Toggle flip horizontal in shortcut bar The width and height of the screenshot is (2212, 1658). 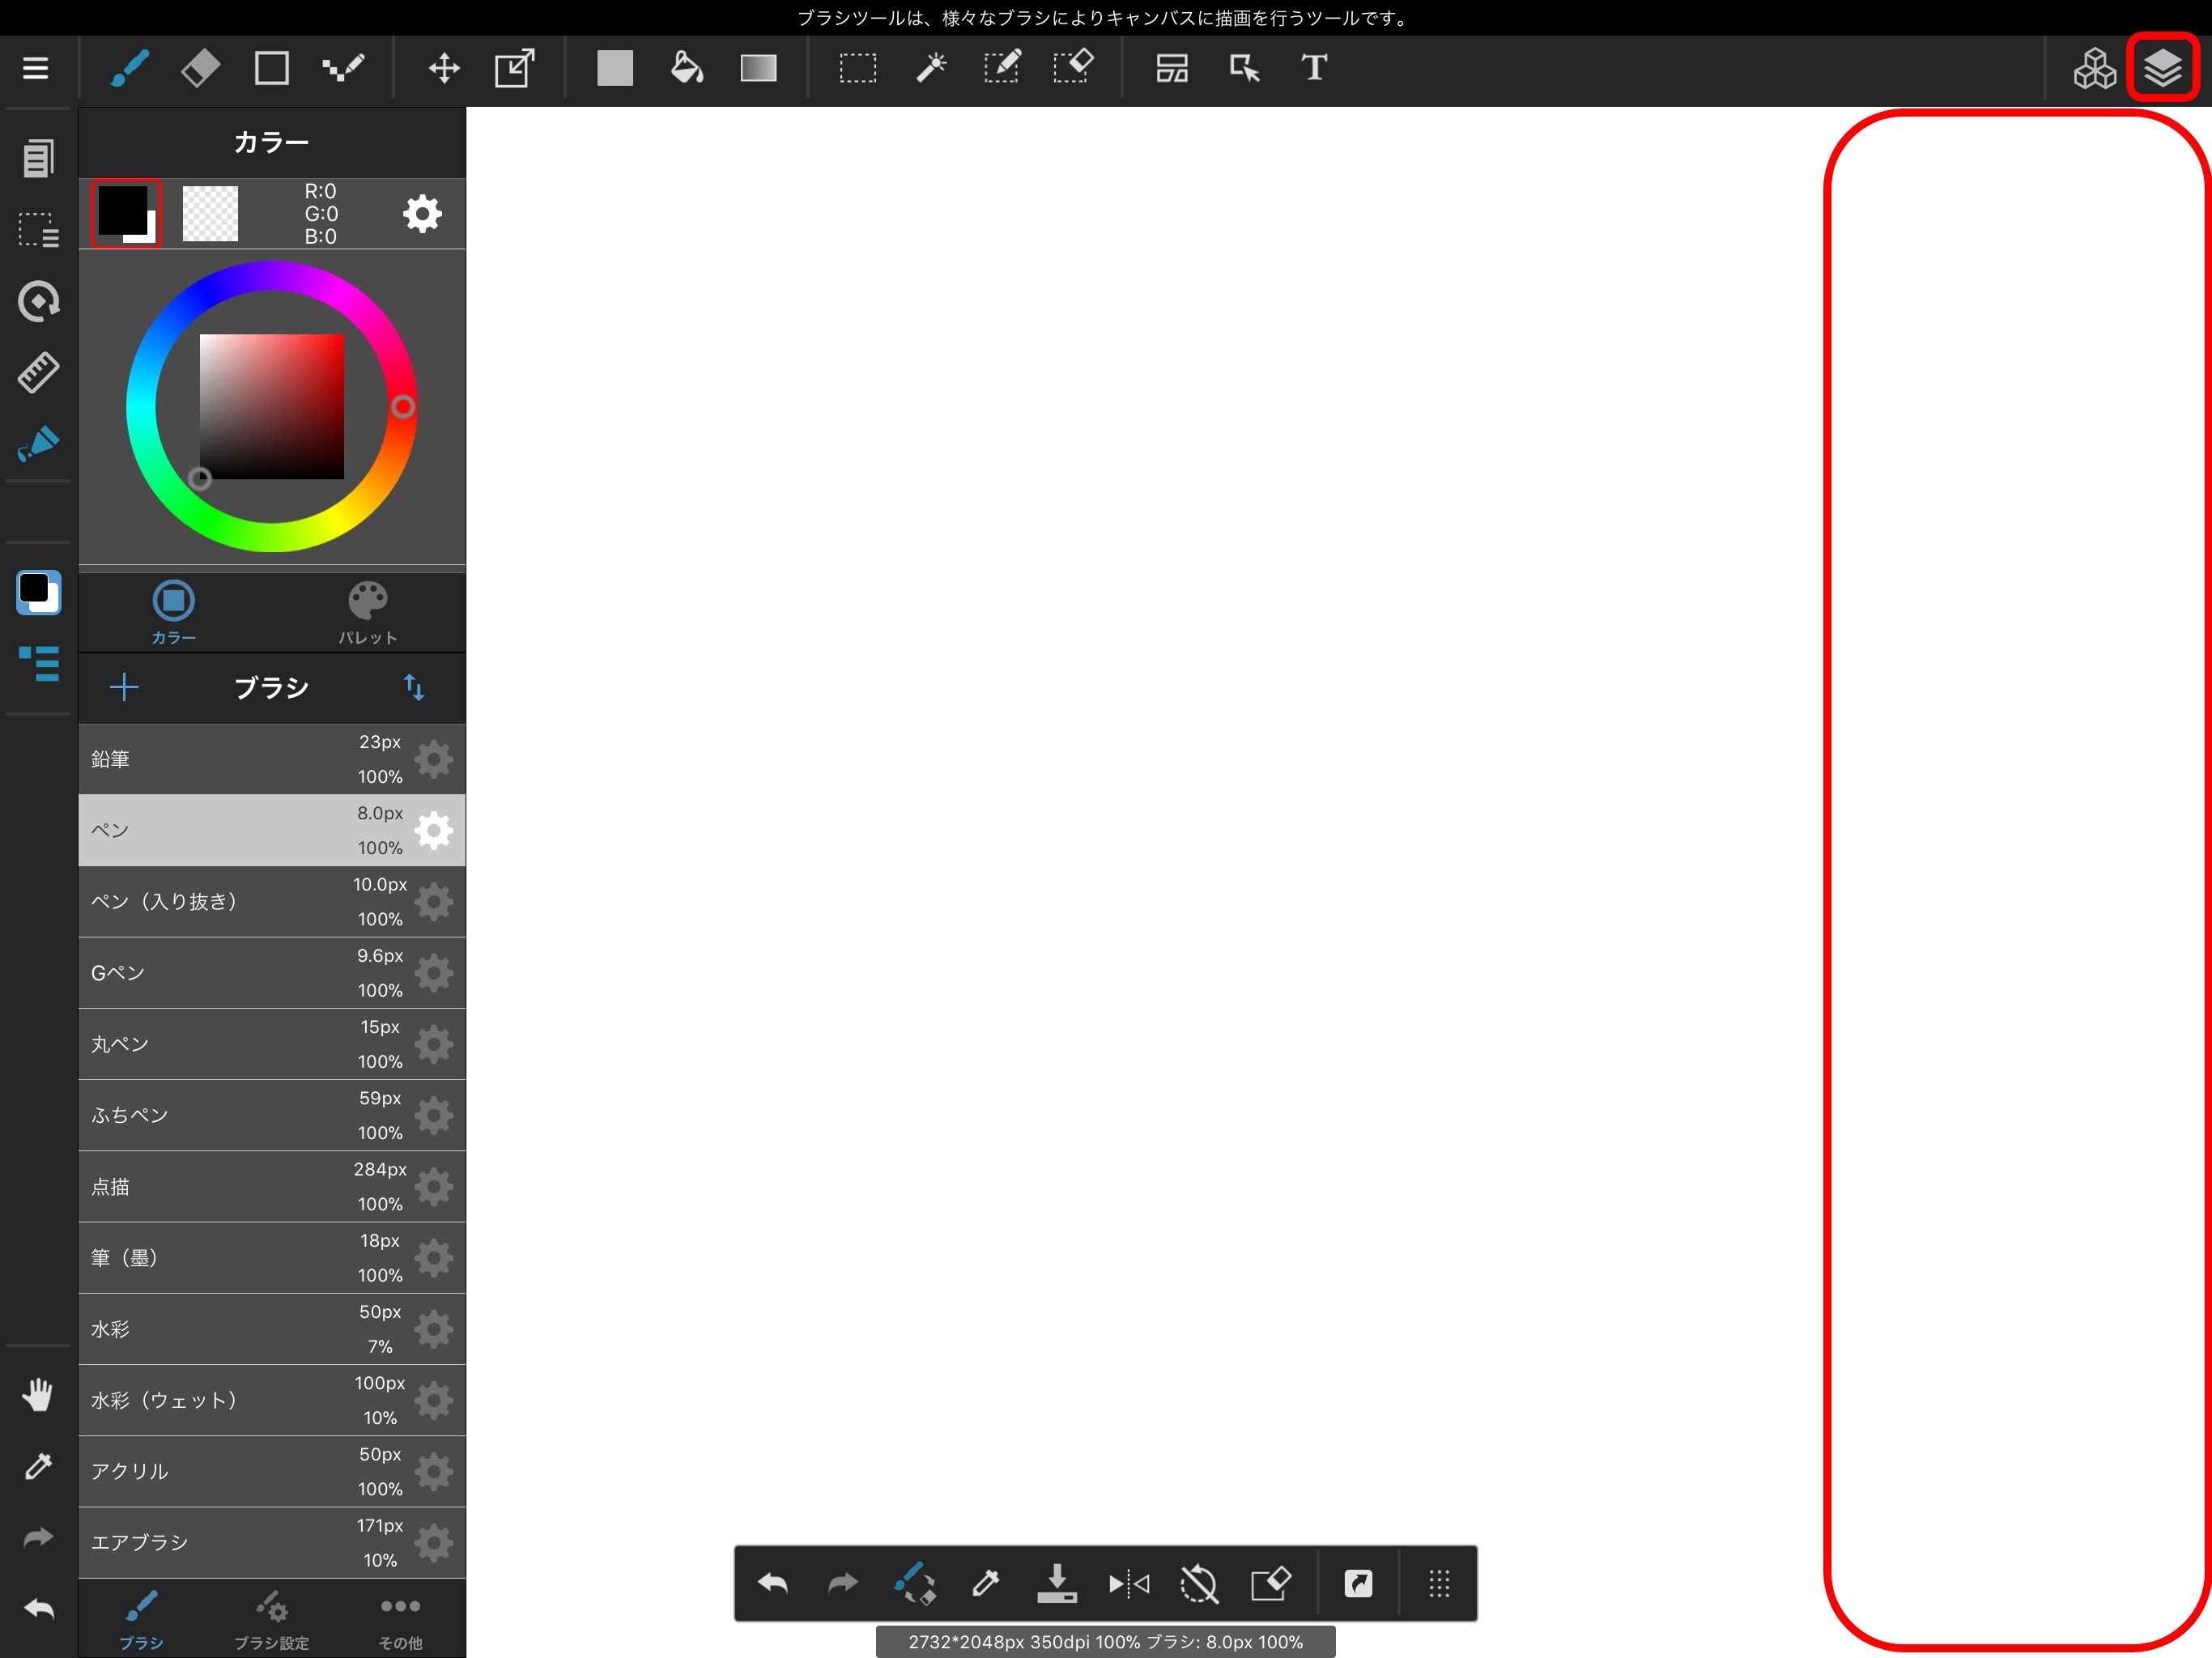pyautogui.click(x=1128, y=1583)
